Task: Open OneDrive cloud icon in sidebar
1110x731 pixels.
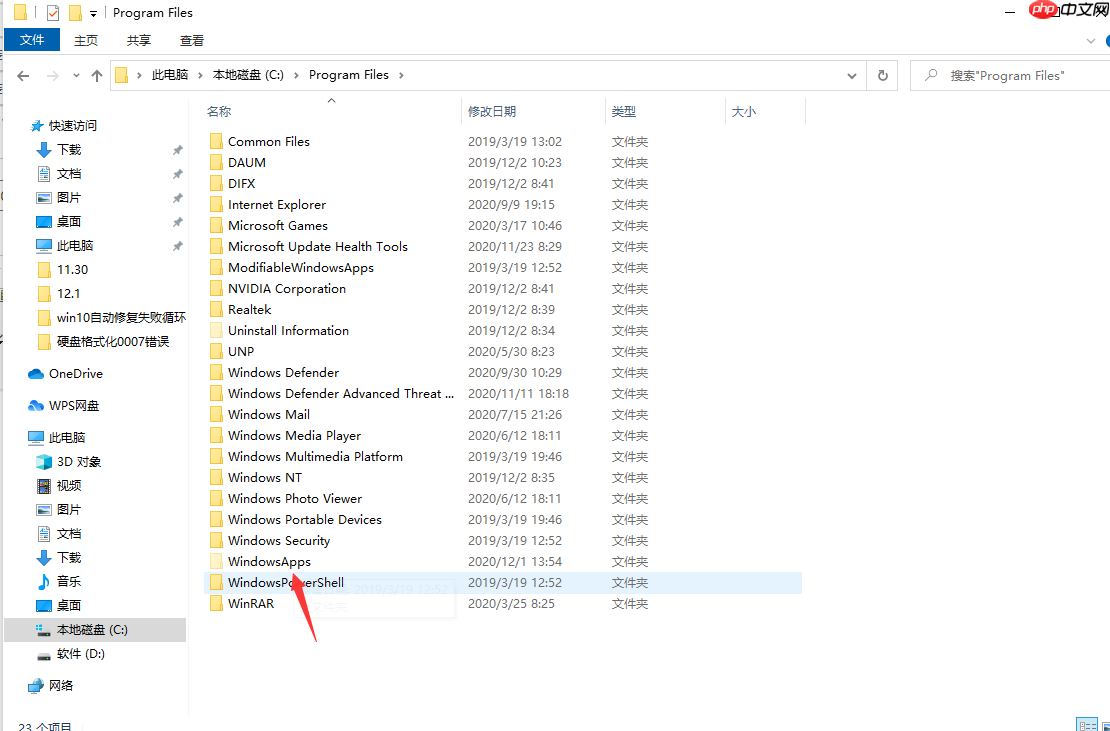Action: [35, 374]
